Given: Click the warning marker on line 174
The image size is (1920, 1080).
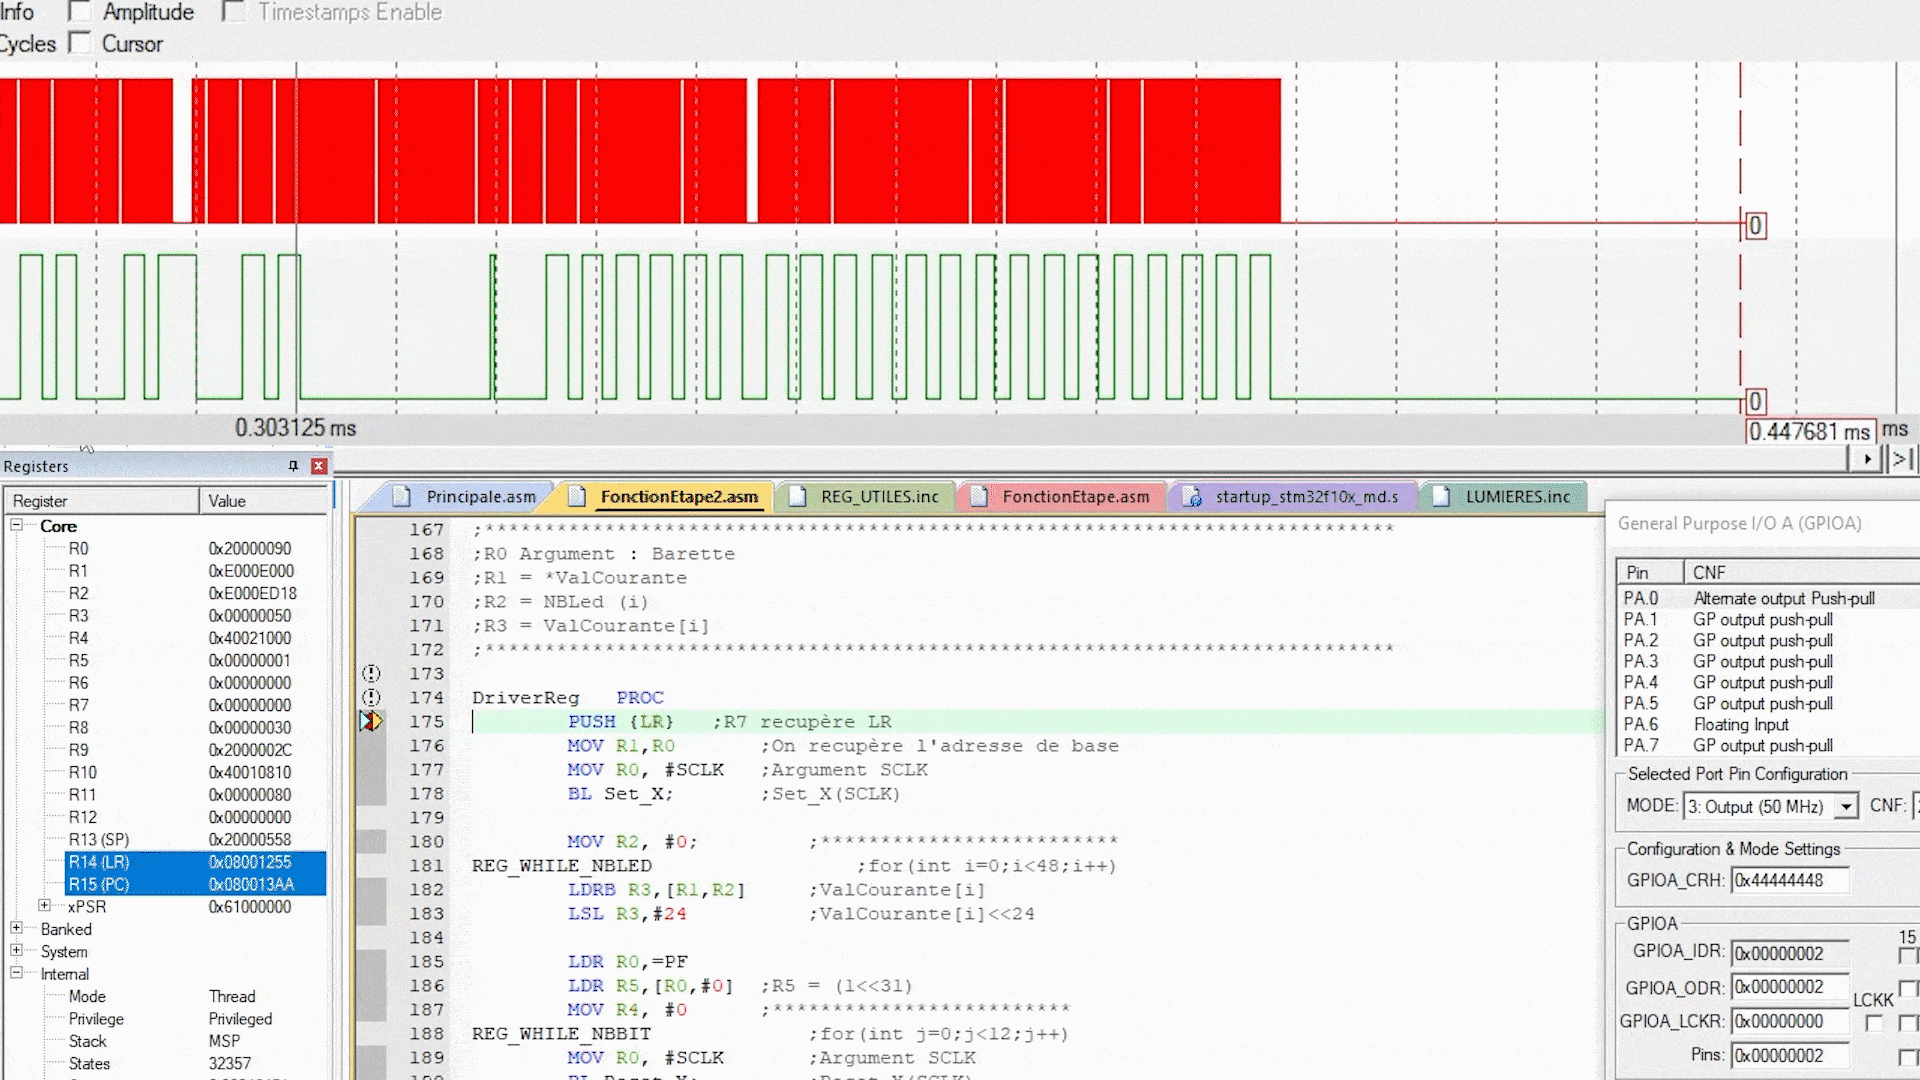Looking at the screenshot, I should point(371,697).
